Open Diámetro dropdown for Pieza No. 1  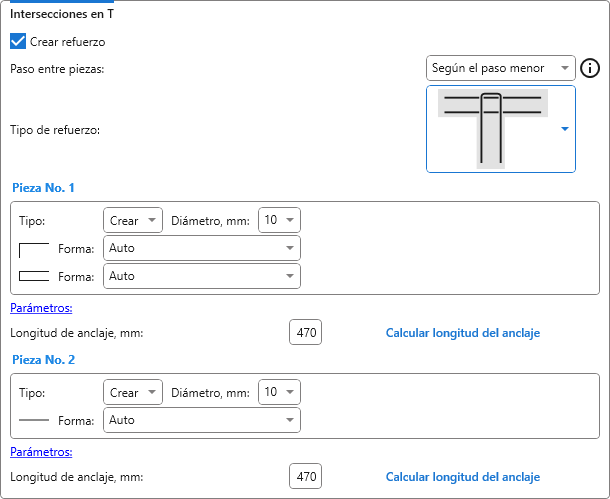pyautogui.click(x=279, y=220)
